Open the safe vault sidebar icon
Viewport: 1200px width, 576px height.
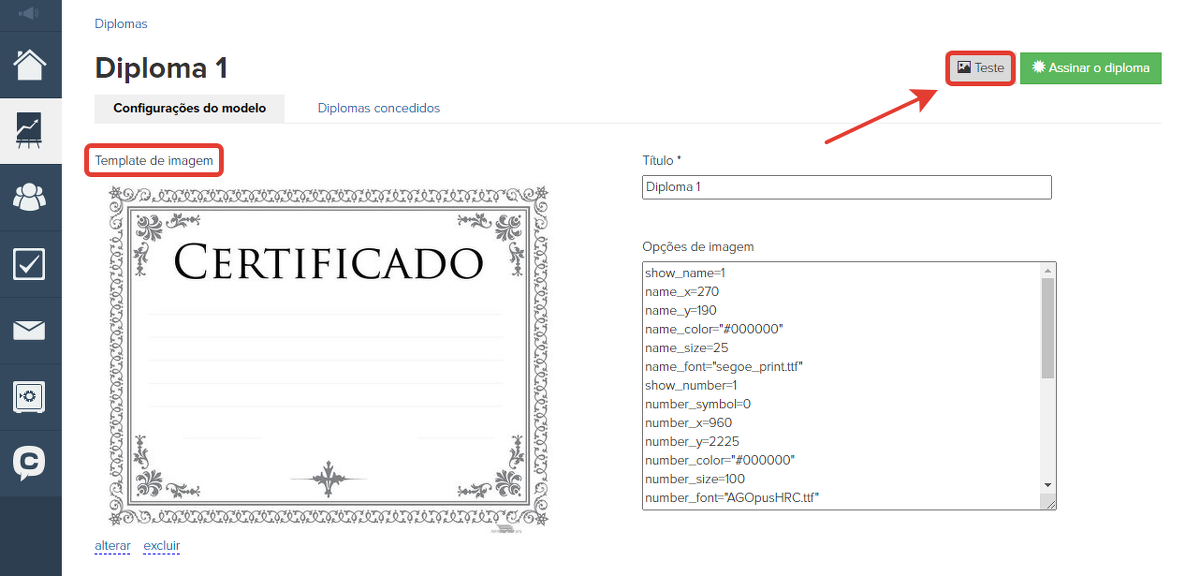(x=30, y=396)
